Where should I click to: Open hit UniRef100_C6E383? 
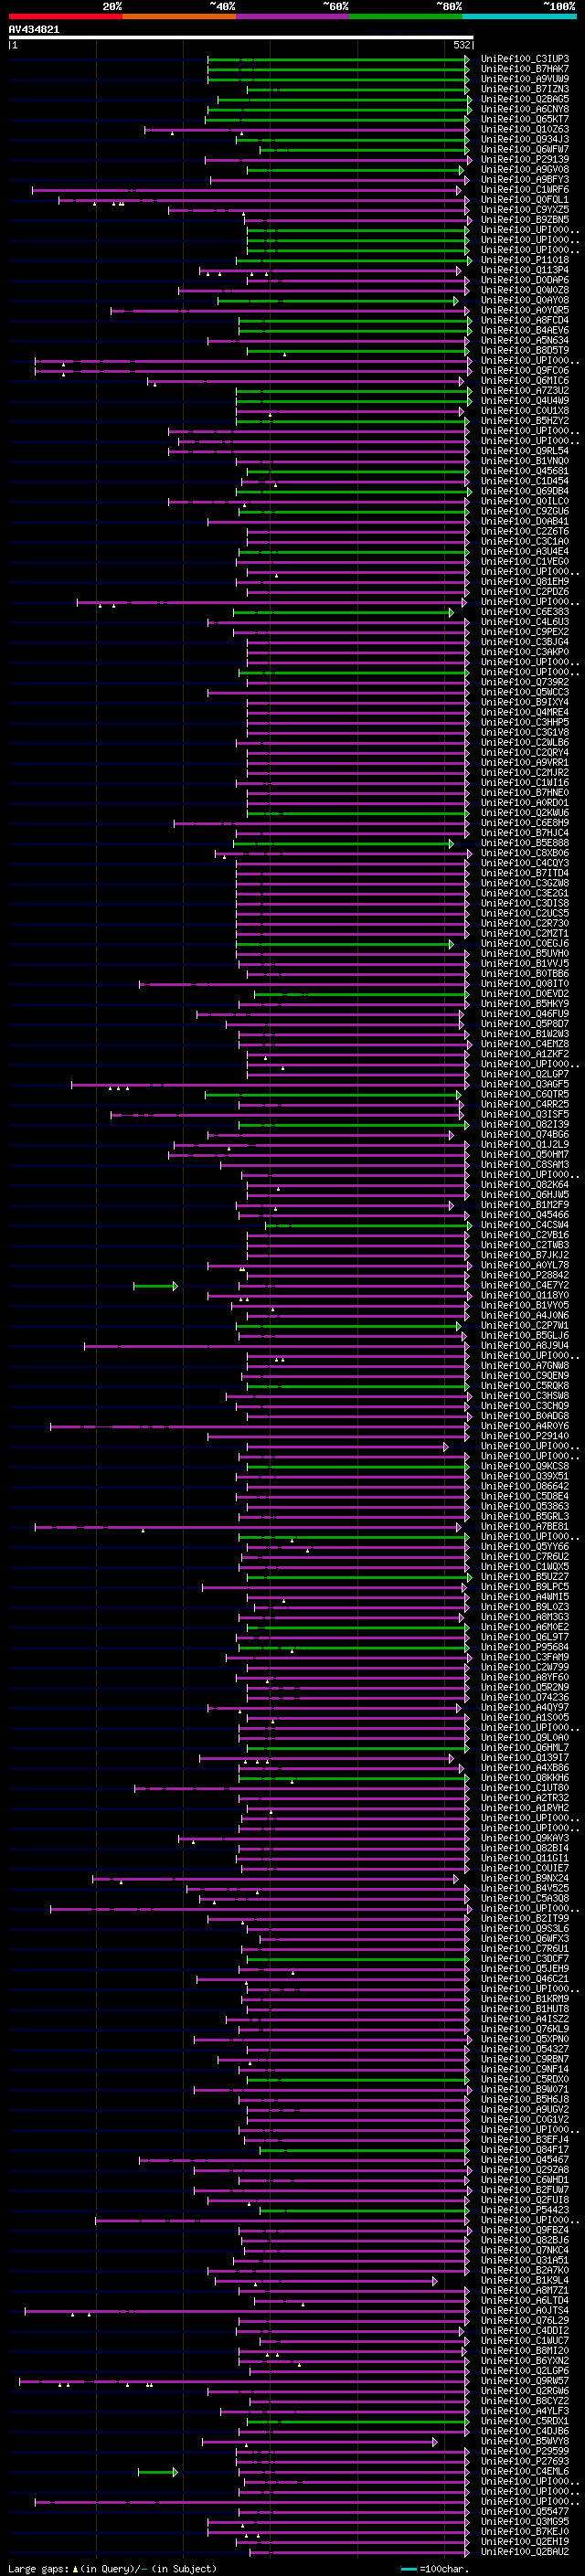pyautogui.click(x=524, y=612)
